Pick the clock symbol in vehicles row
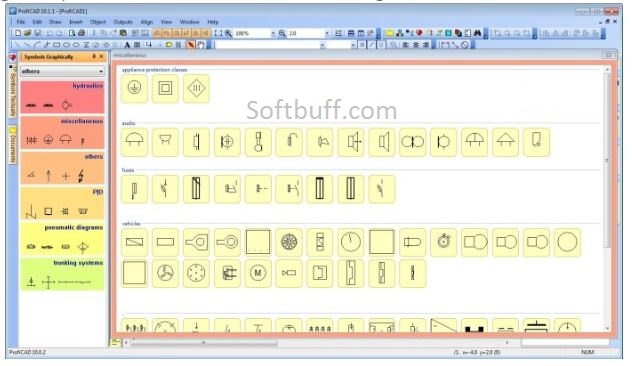 pyautogui.click(x=351, y=242)
